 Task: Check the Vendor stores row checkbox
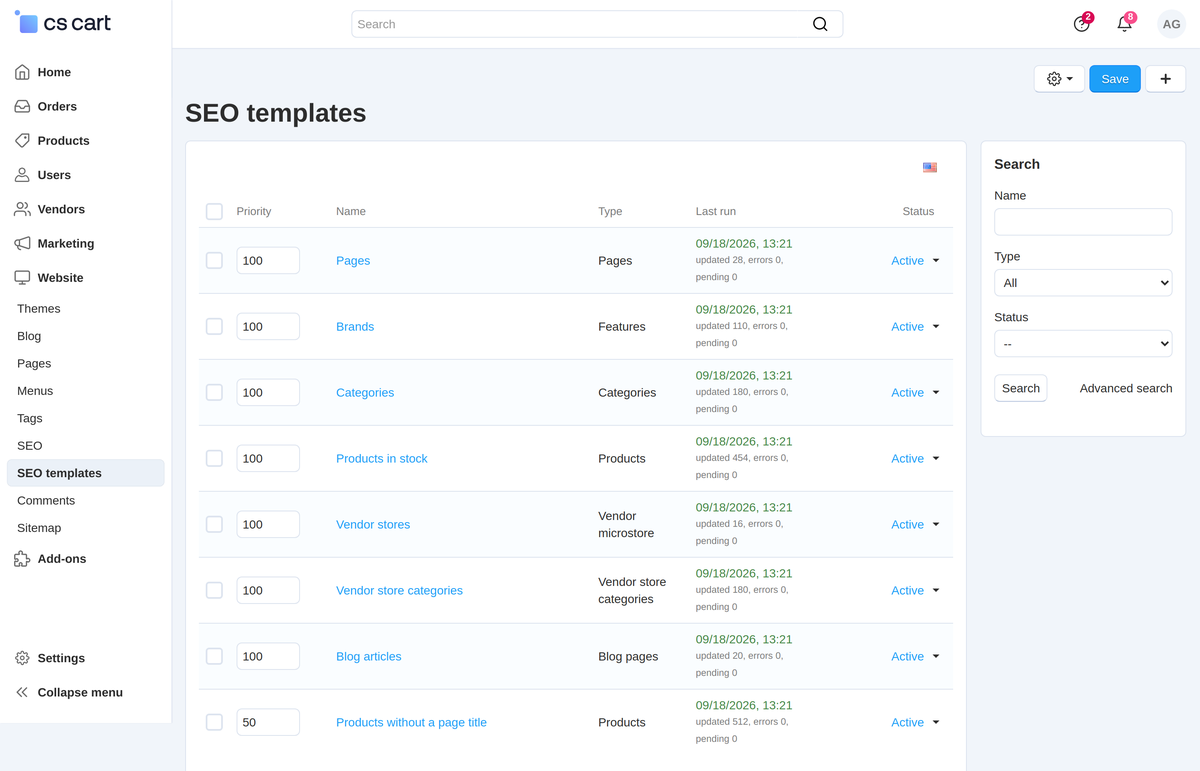click(x=214, y=524)
